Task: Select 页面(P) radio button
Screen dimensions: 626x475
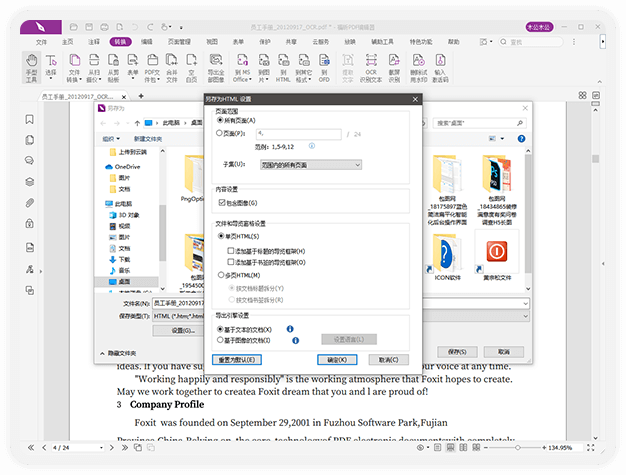Action: [x=219, y=133]
